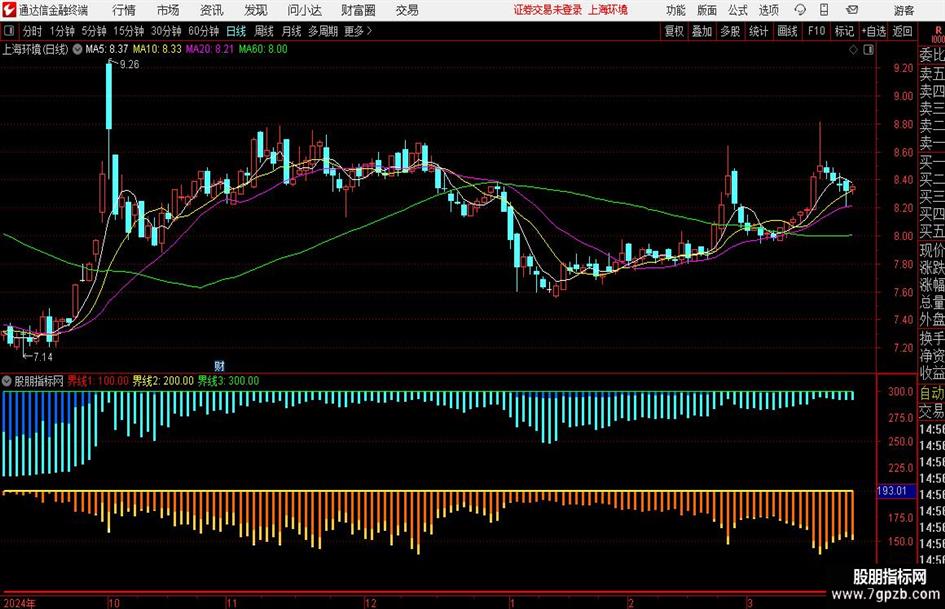Select the 周线 weekly period tab
The image size is (945, 609).
[263, 31]
